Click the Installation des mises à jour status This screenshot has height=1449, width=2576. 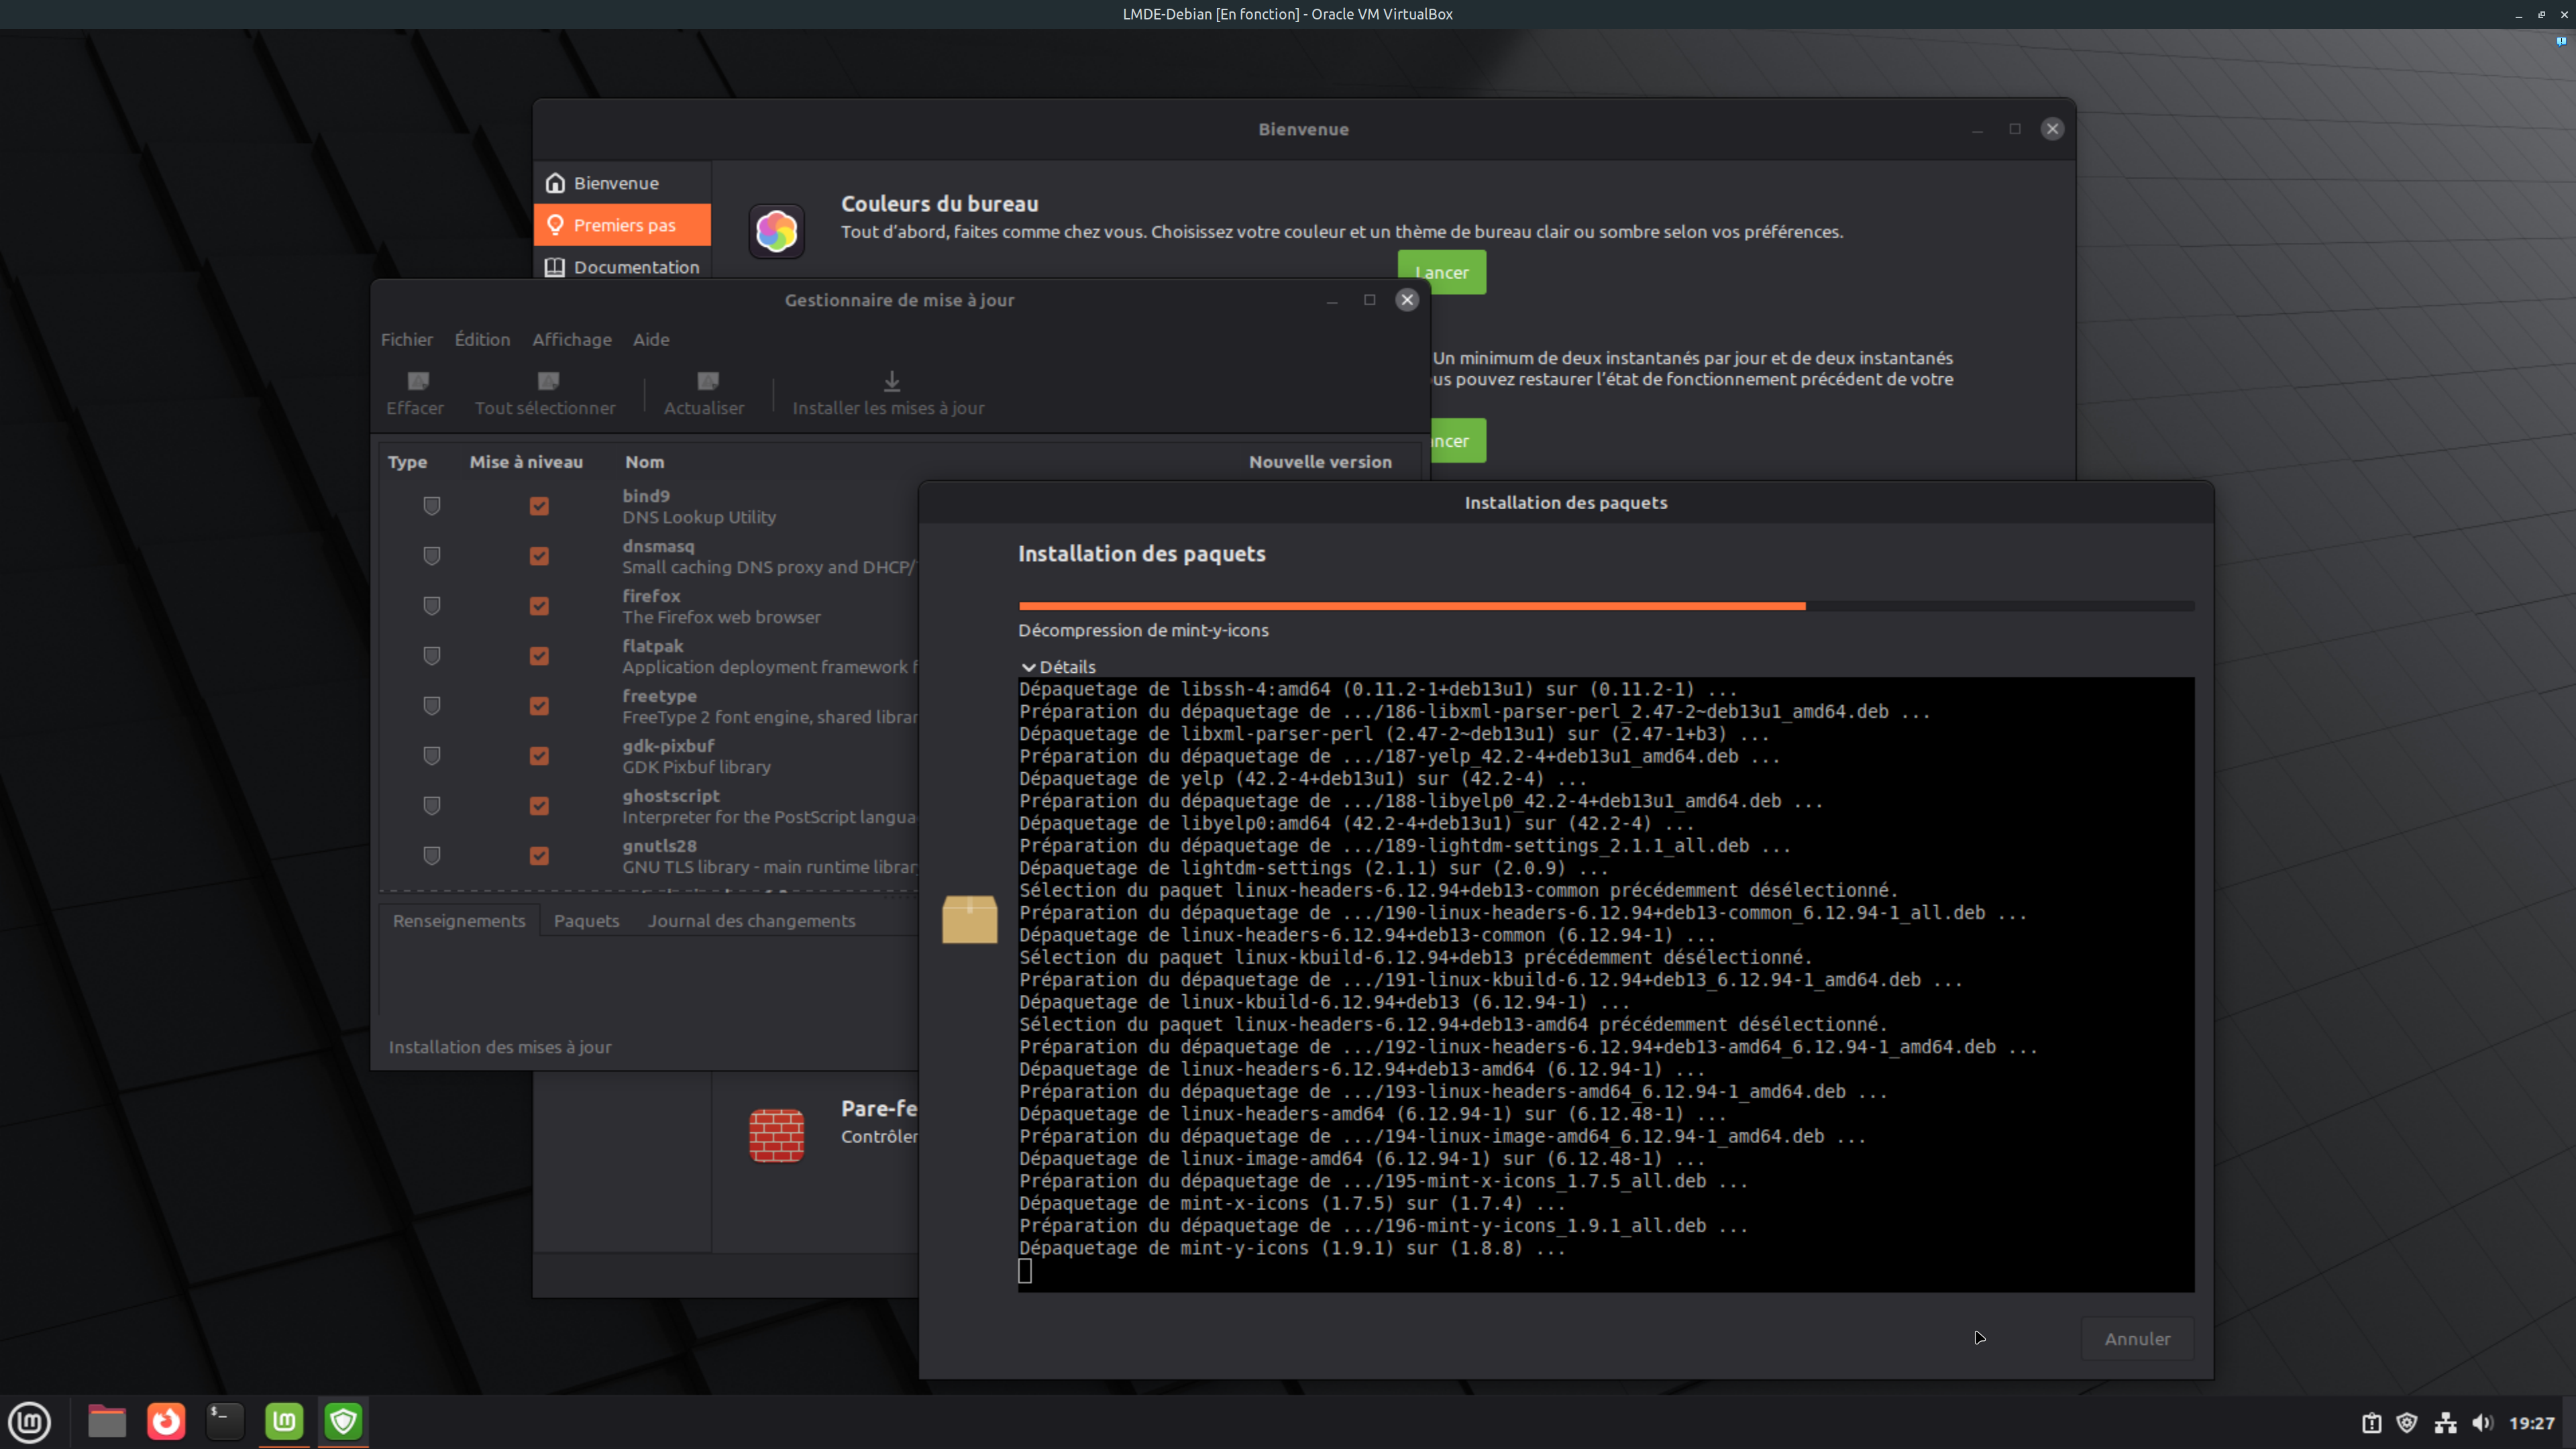point(500,1047)
